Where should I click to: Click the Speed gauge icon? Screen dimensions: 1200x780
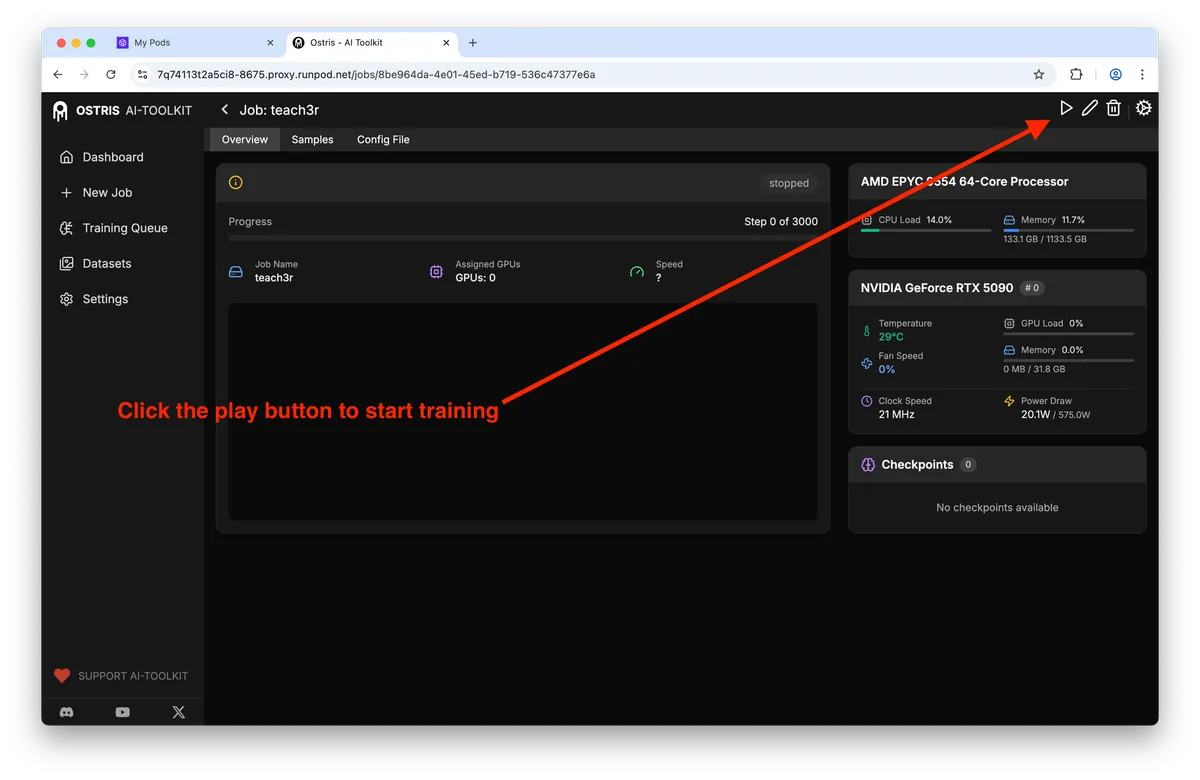pos(637,272)
